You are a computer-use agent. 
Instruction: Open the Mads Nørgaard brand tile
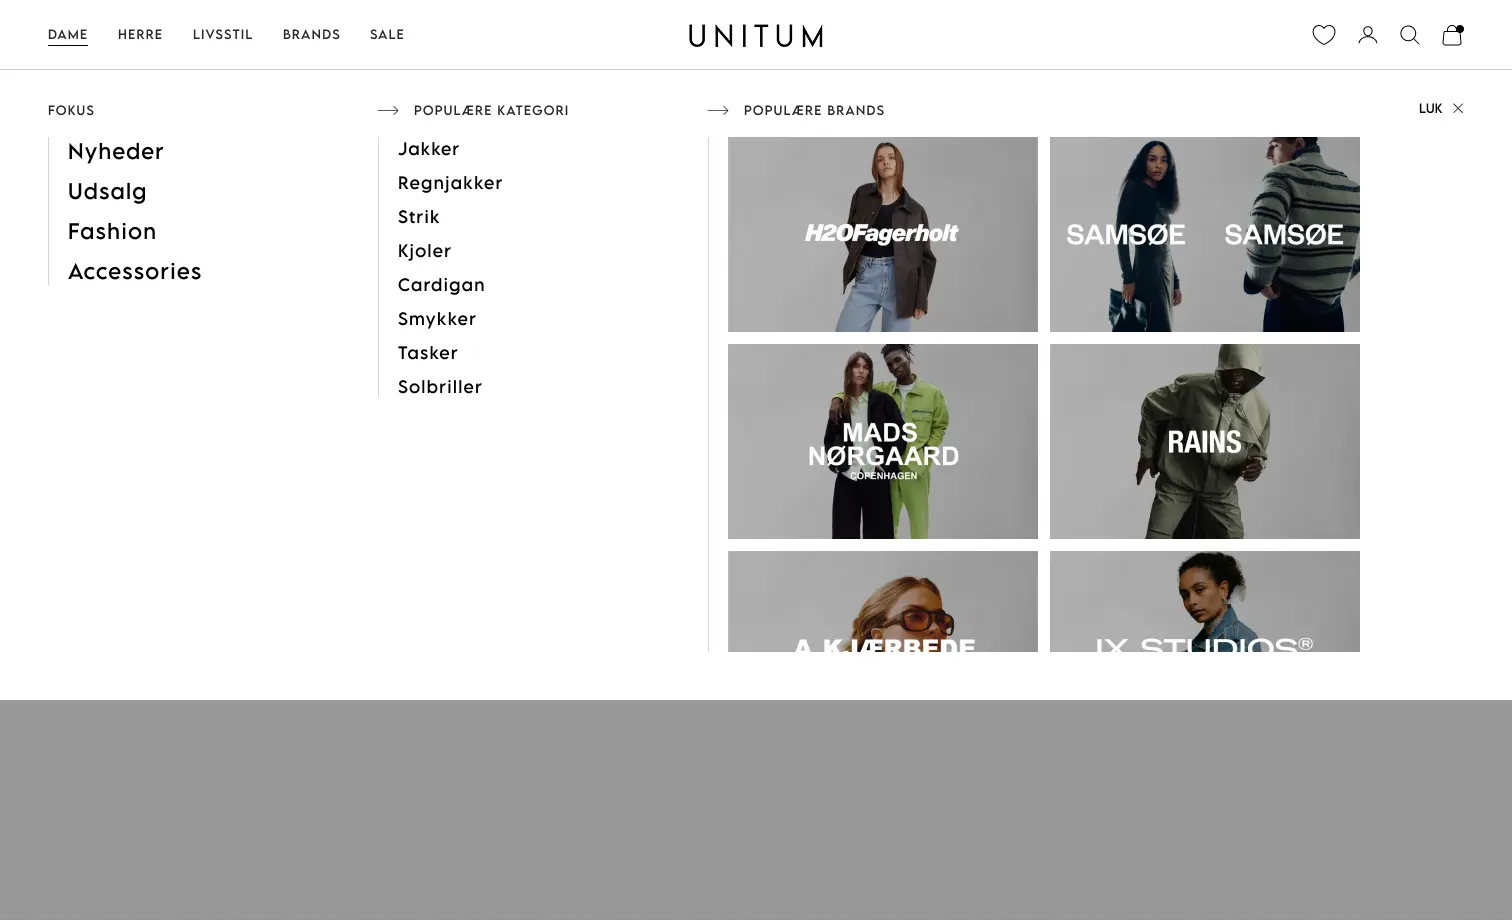[x=883, y=441]
